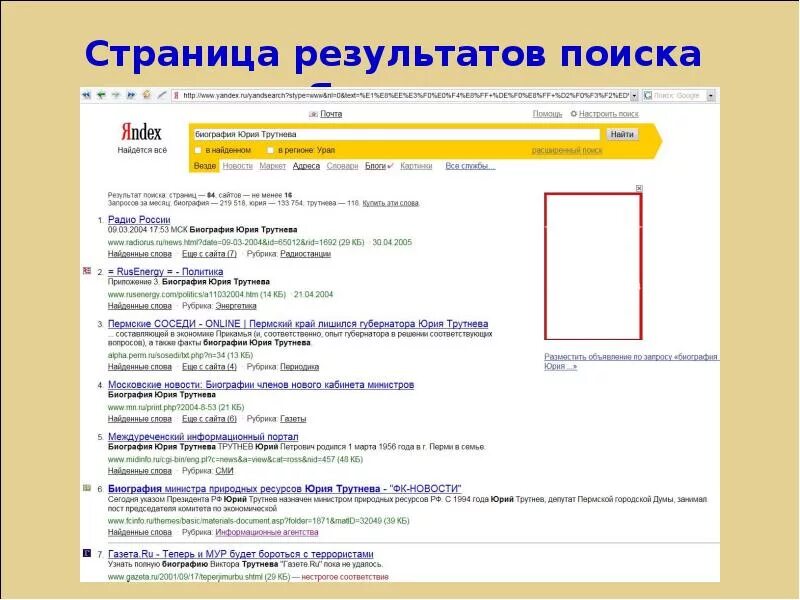Click the grey forward arrow icon
This screenshot has width=800, height=600.
[116, 95]
